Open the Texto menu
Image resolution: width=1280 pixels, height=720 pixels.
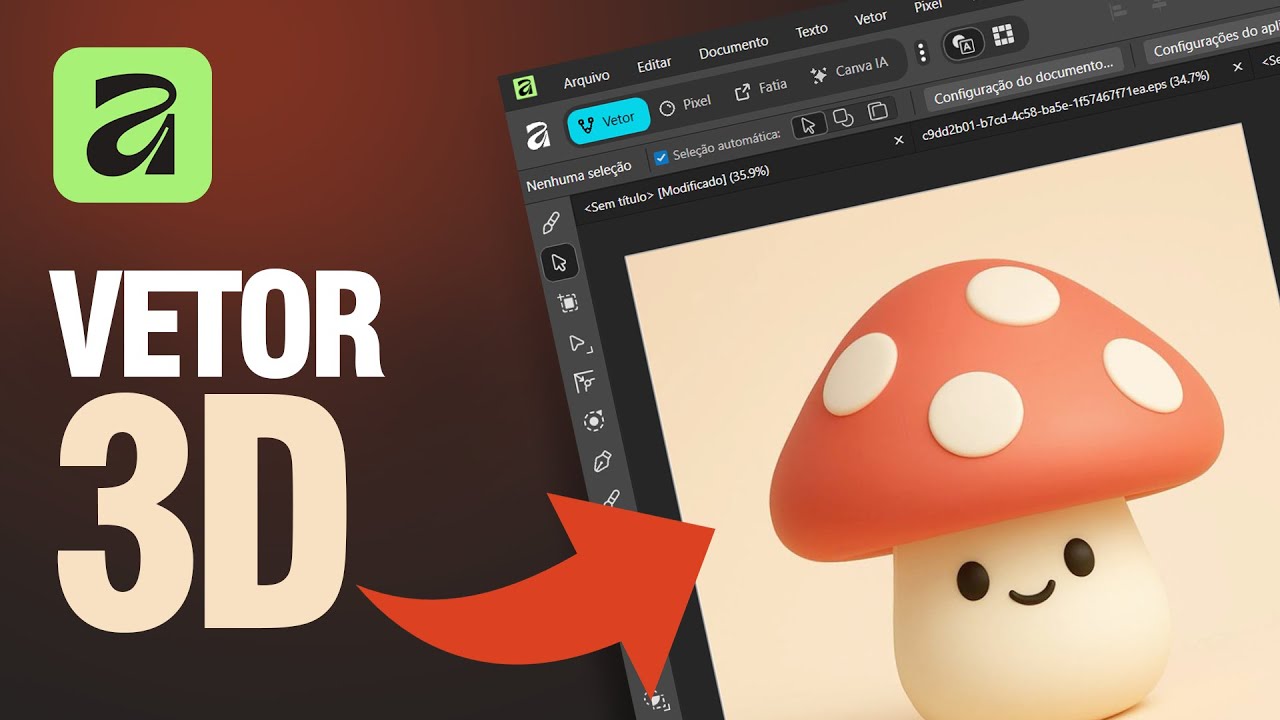[x=811, y=30]
